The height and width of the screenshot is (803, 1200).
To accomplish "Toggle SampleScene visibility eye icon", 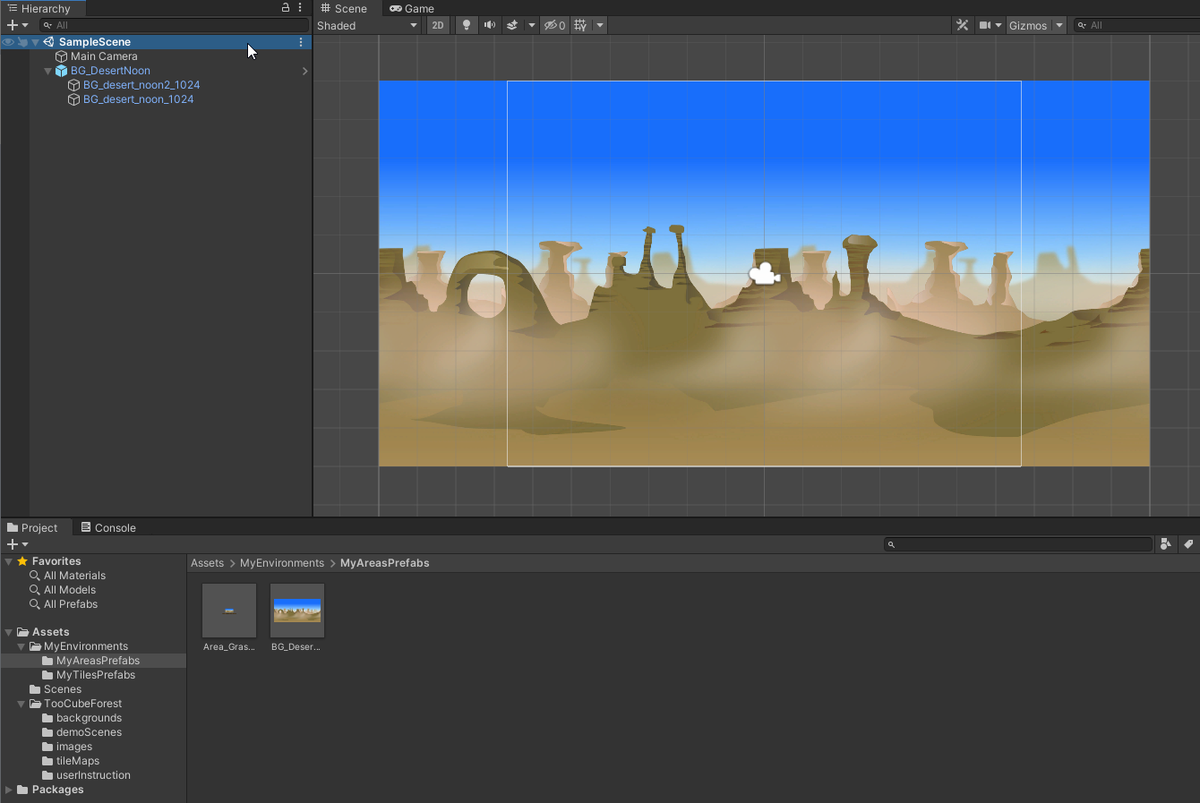I will (8, 42).
